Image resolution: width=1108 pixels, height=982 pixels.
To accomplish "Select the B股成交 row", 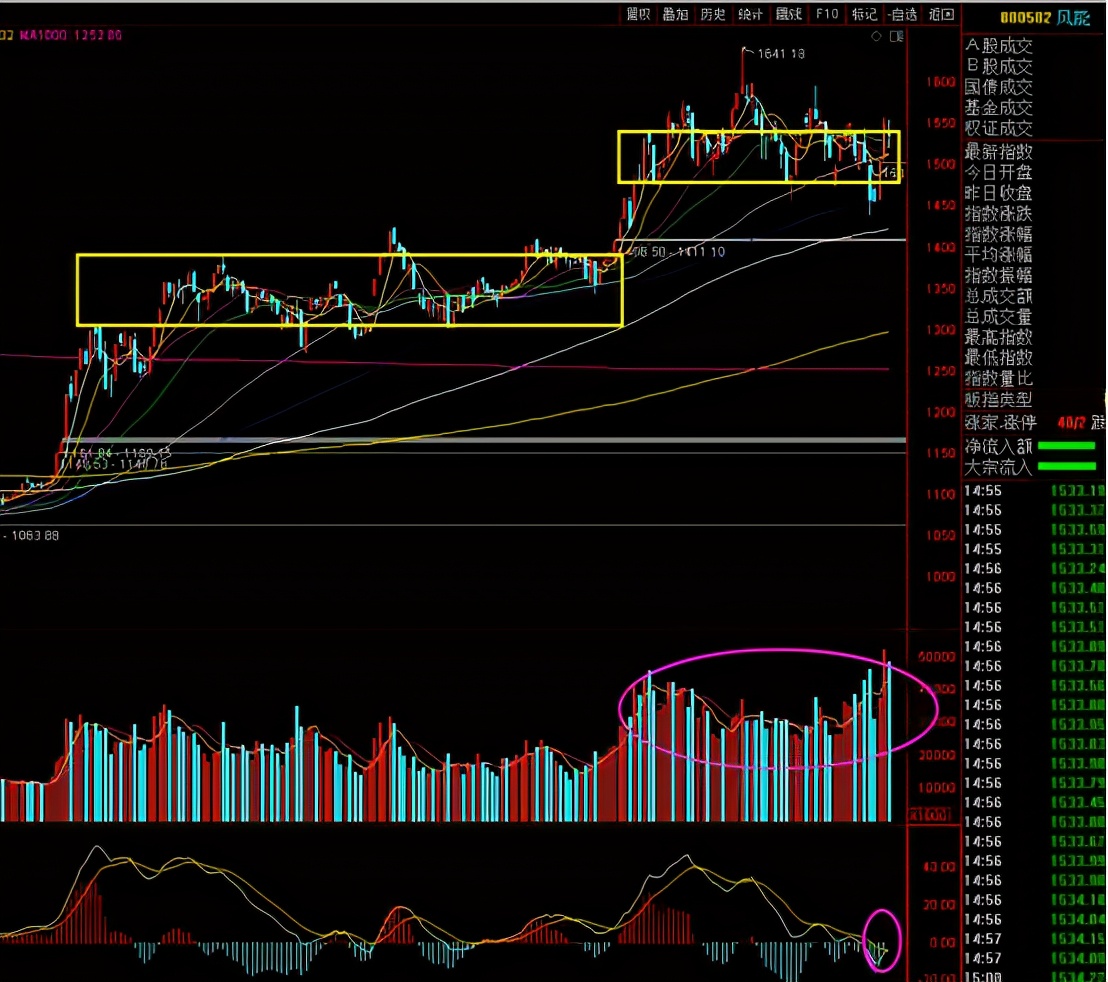I will [998, 66].
